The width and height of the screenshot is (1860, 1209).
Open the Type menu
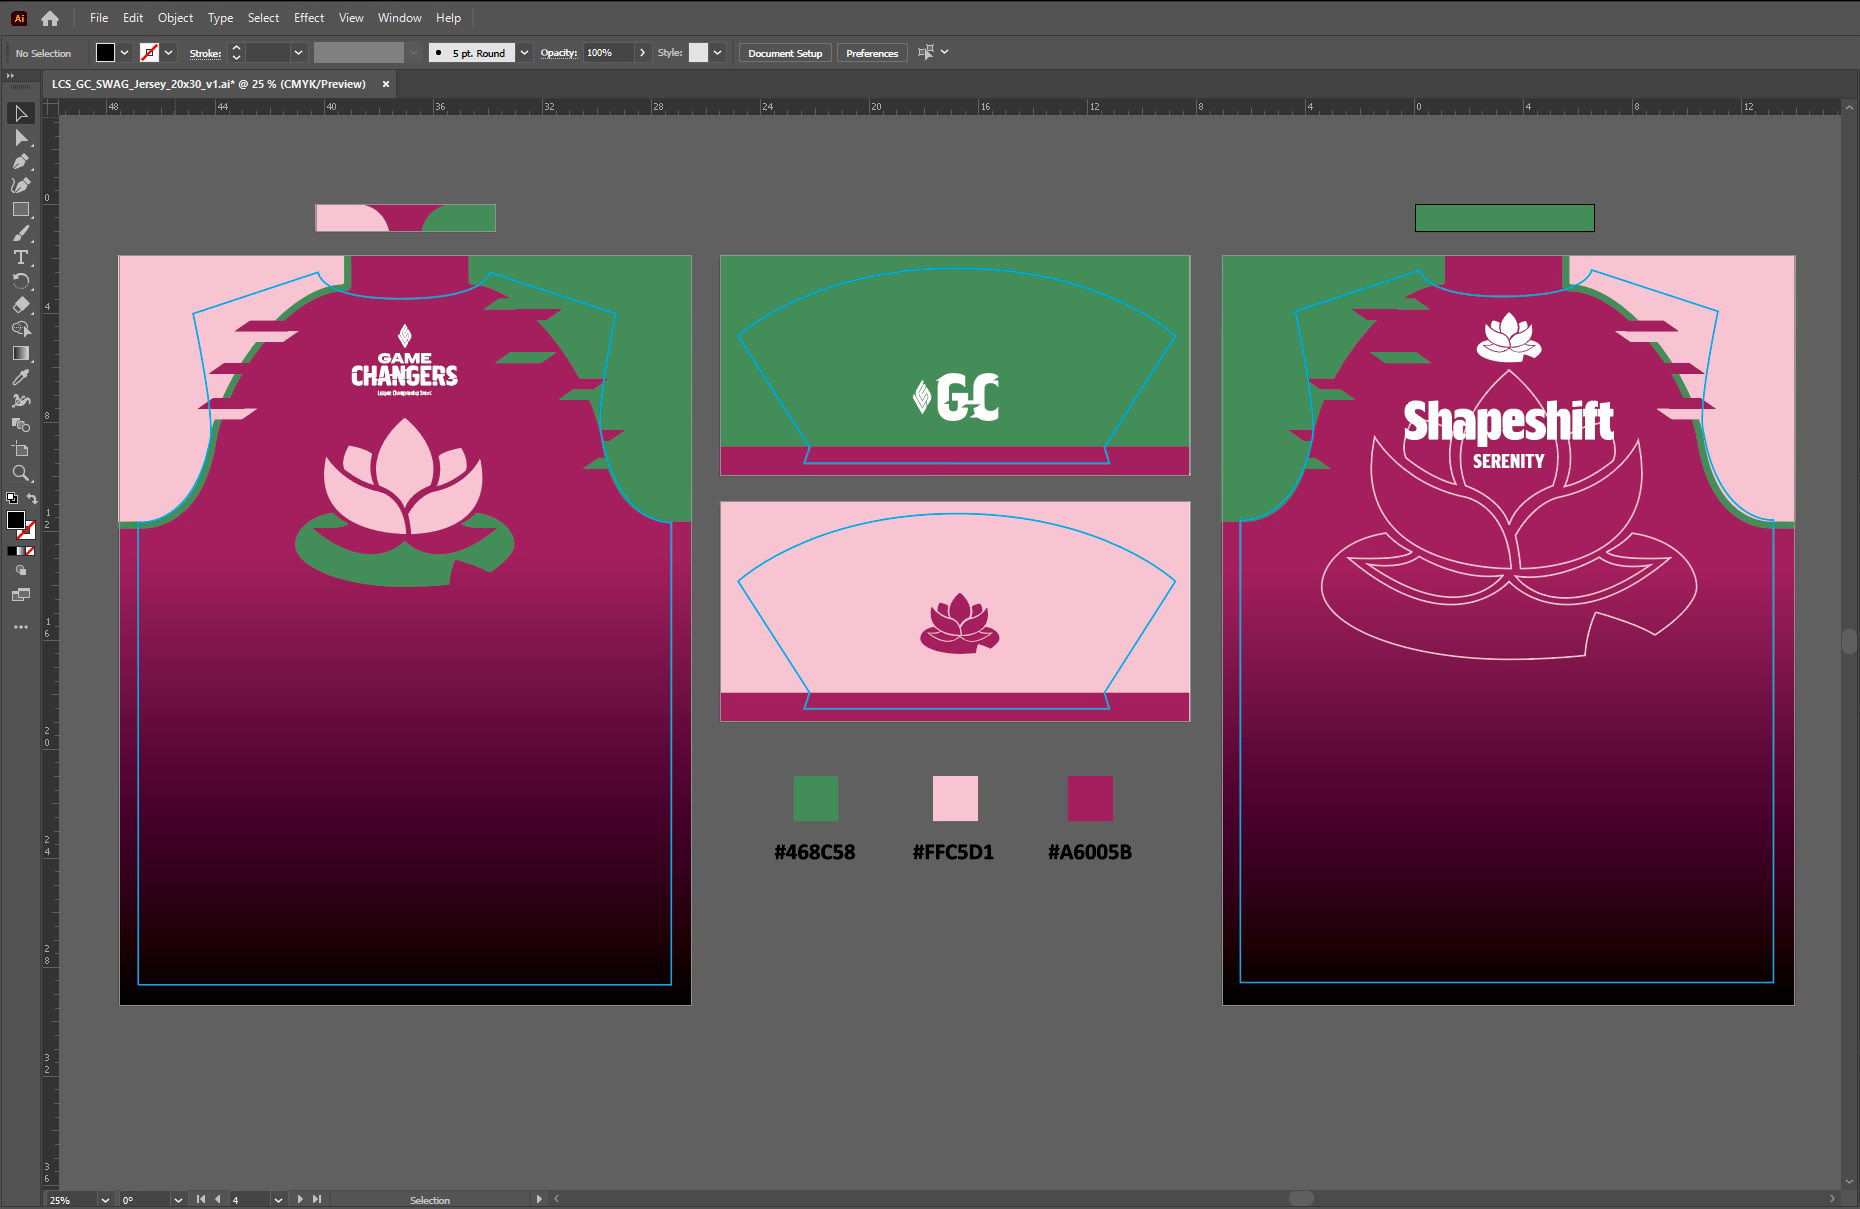(220, 18)
